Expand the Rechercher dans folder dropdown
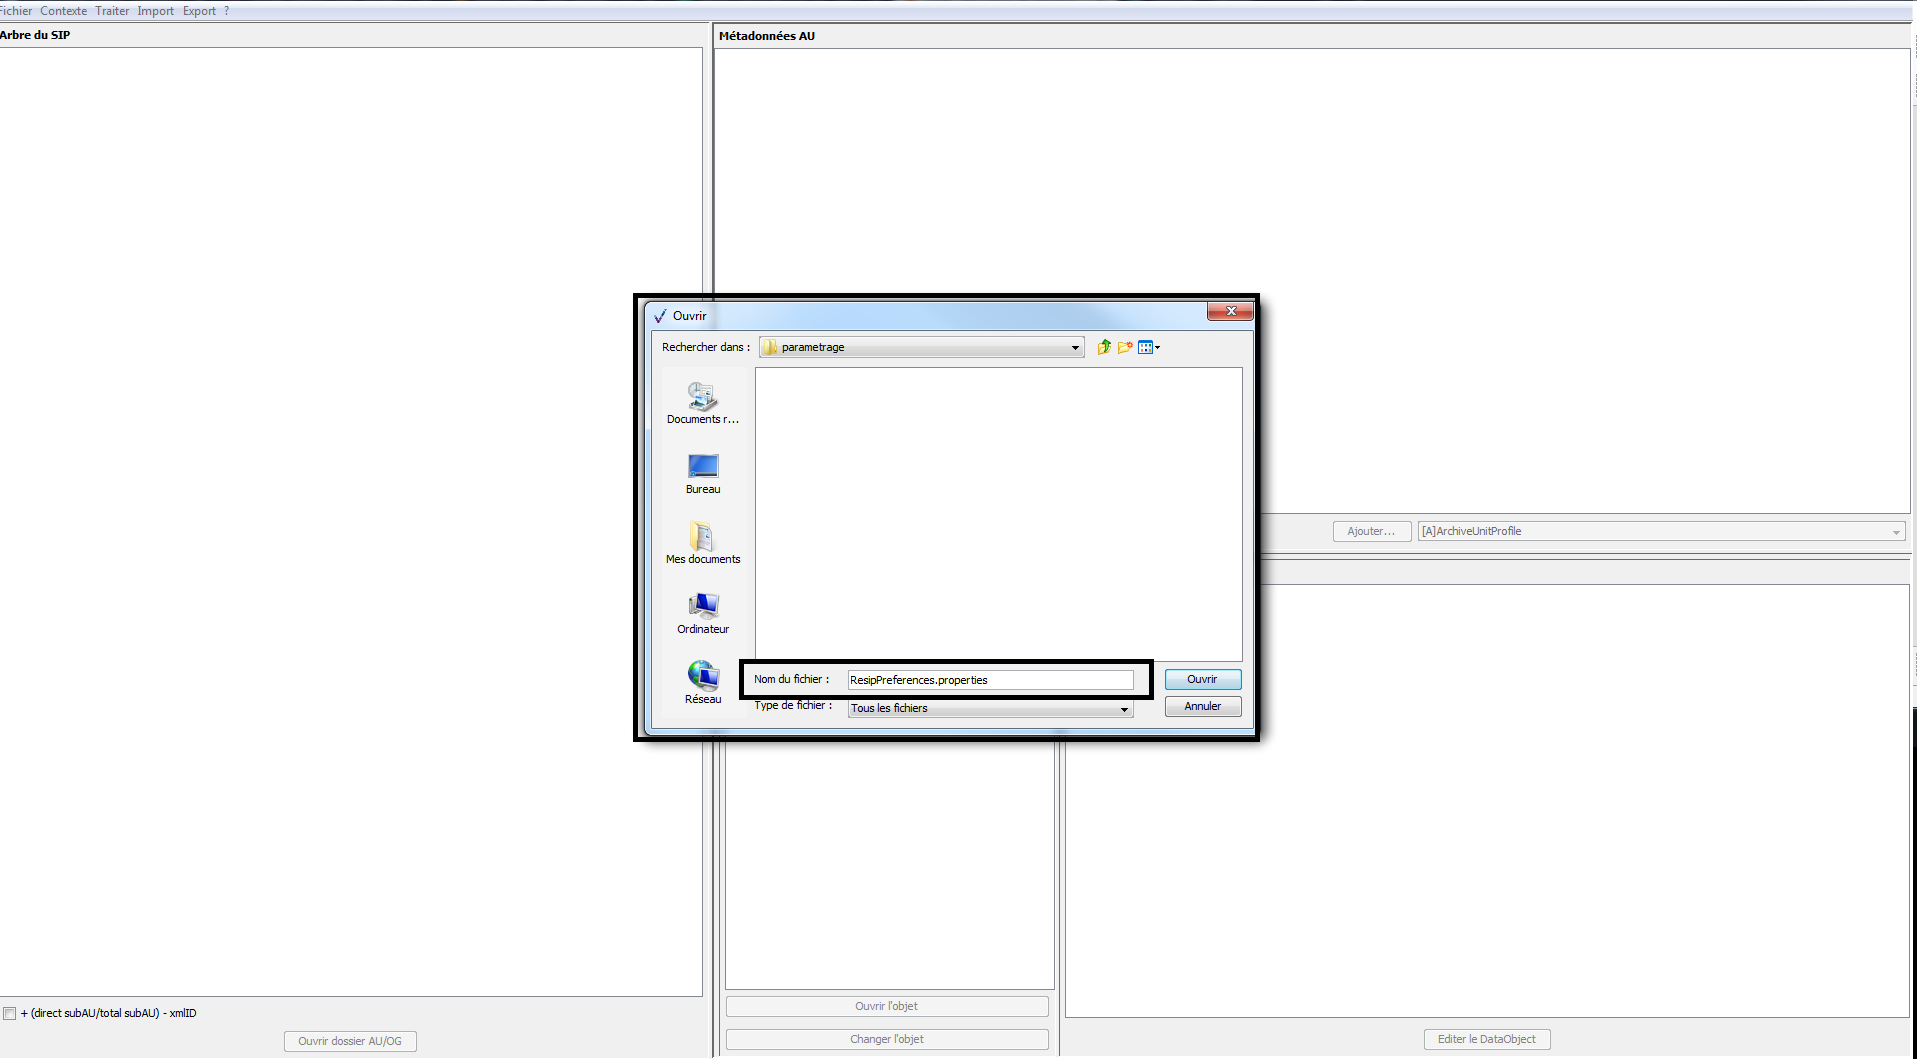The image size is (1917, 1059). coord(1075,348)
